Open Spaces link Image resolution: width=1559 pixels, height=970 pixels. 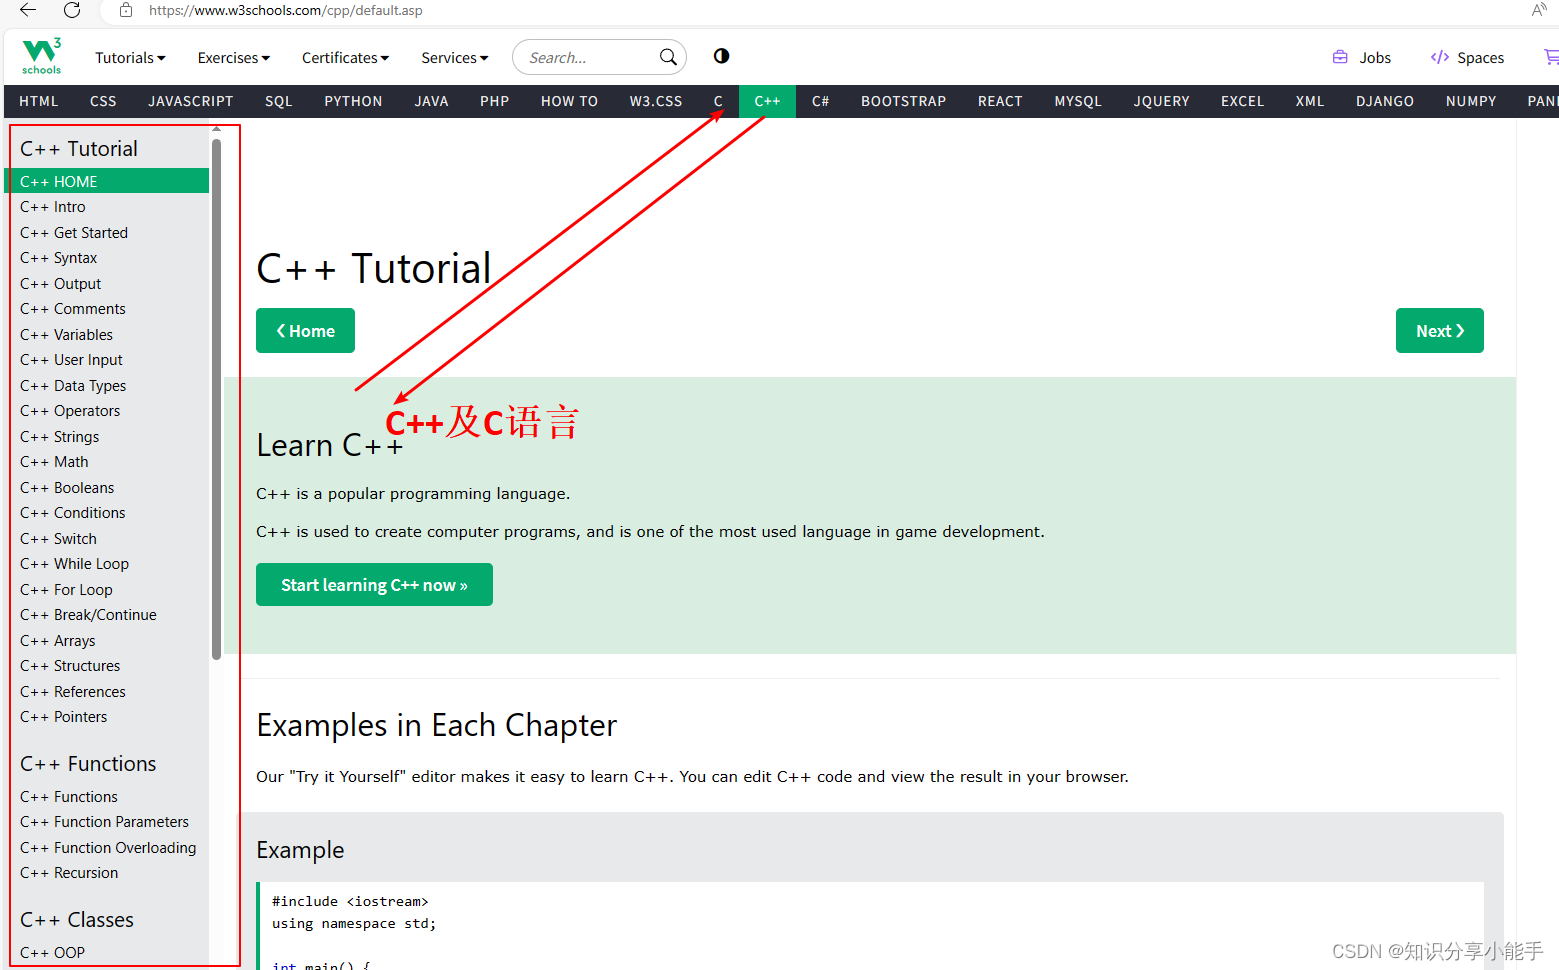(x=1467, y=57)
